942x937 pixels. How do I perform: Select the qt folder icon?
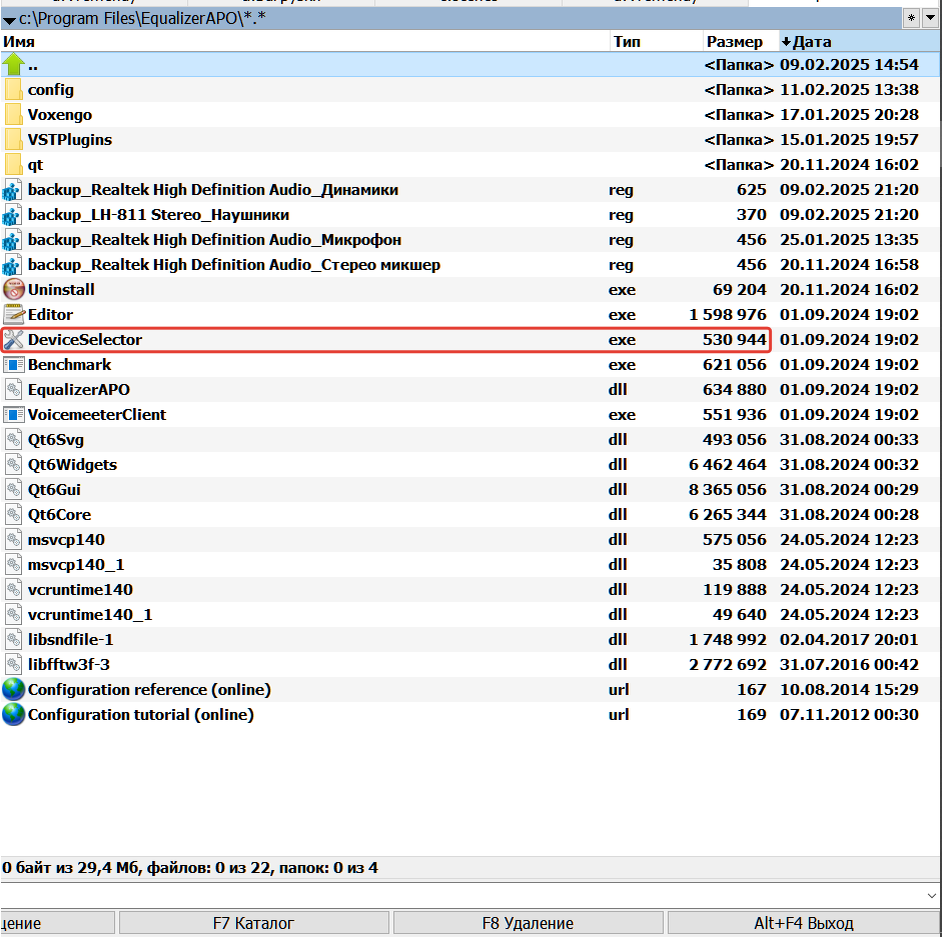[13, 165]
